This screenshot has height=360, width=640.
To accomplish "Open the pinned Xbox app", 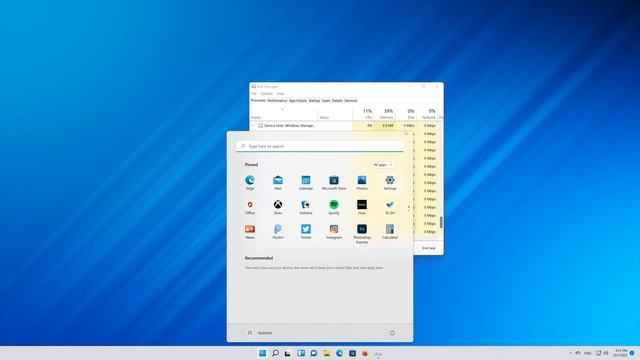I will (278, 207).
